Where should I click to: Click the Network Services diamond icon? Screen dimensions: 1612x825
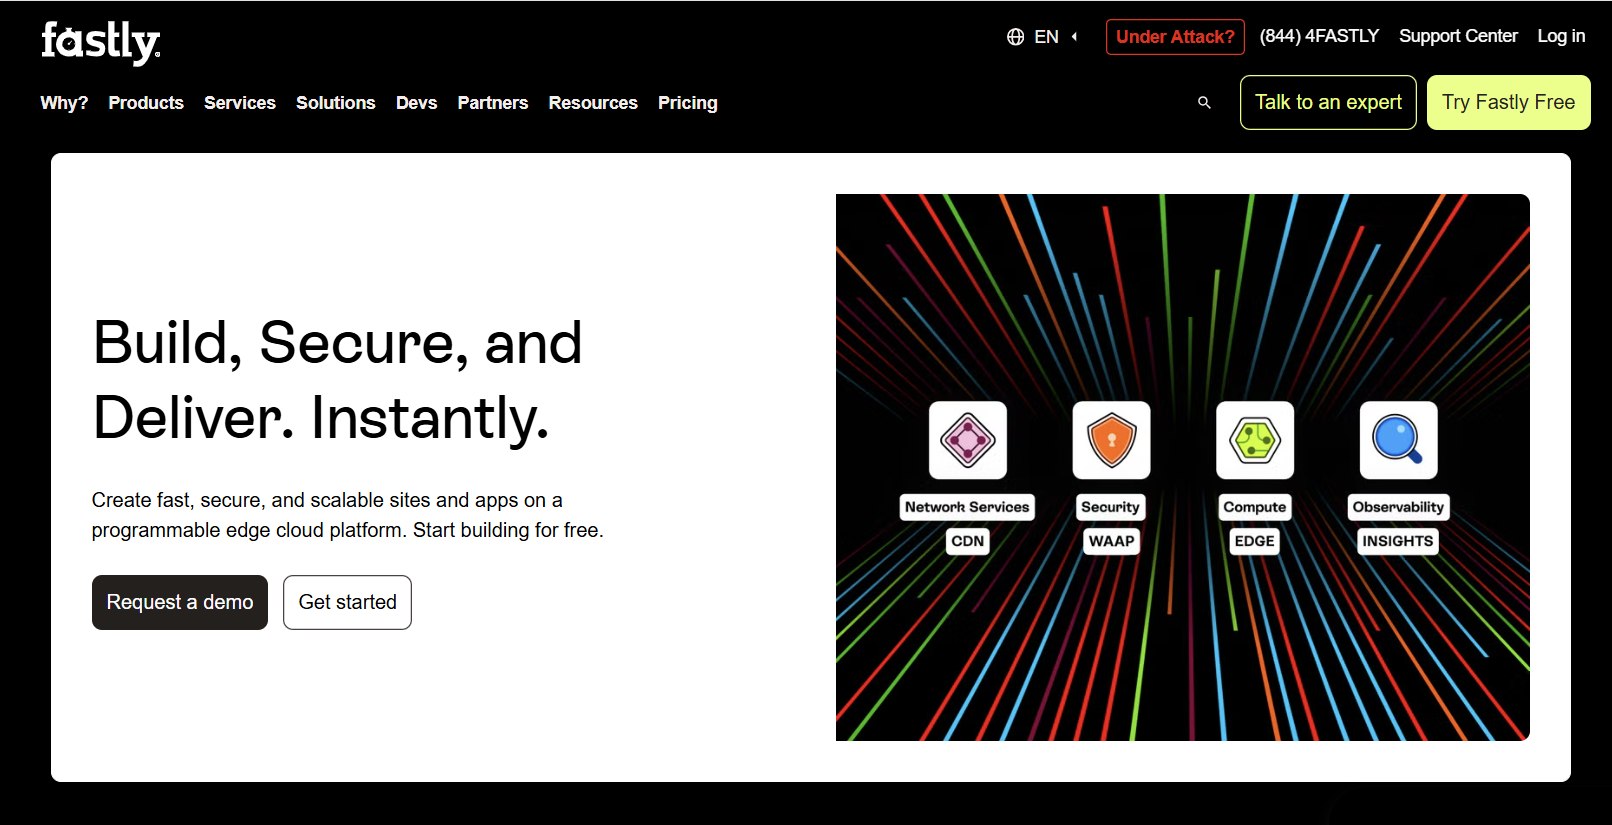click(x=967, y=440)
